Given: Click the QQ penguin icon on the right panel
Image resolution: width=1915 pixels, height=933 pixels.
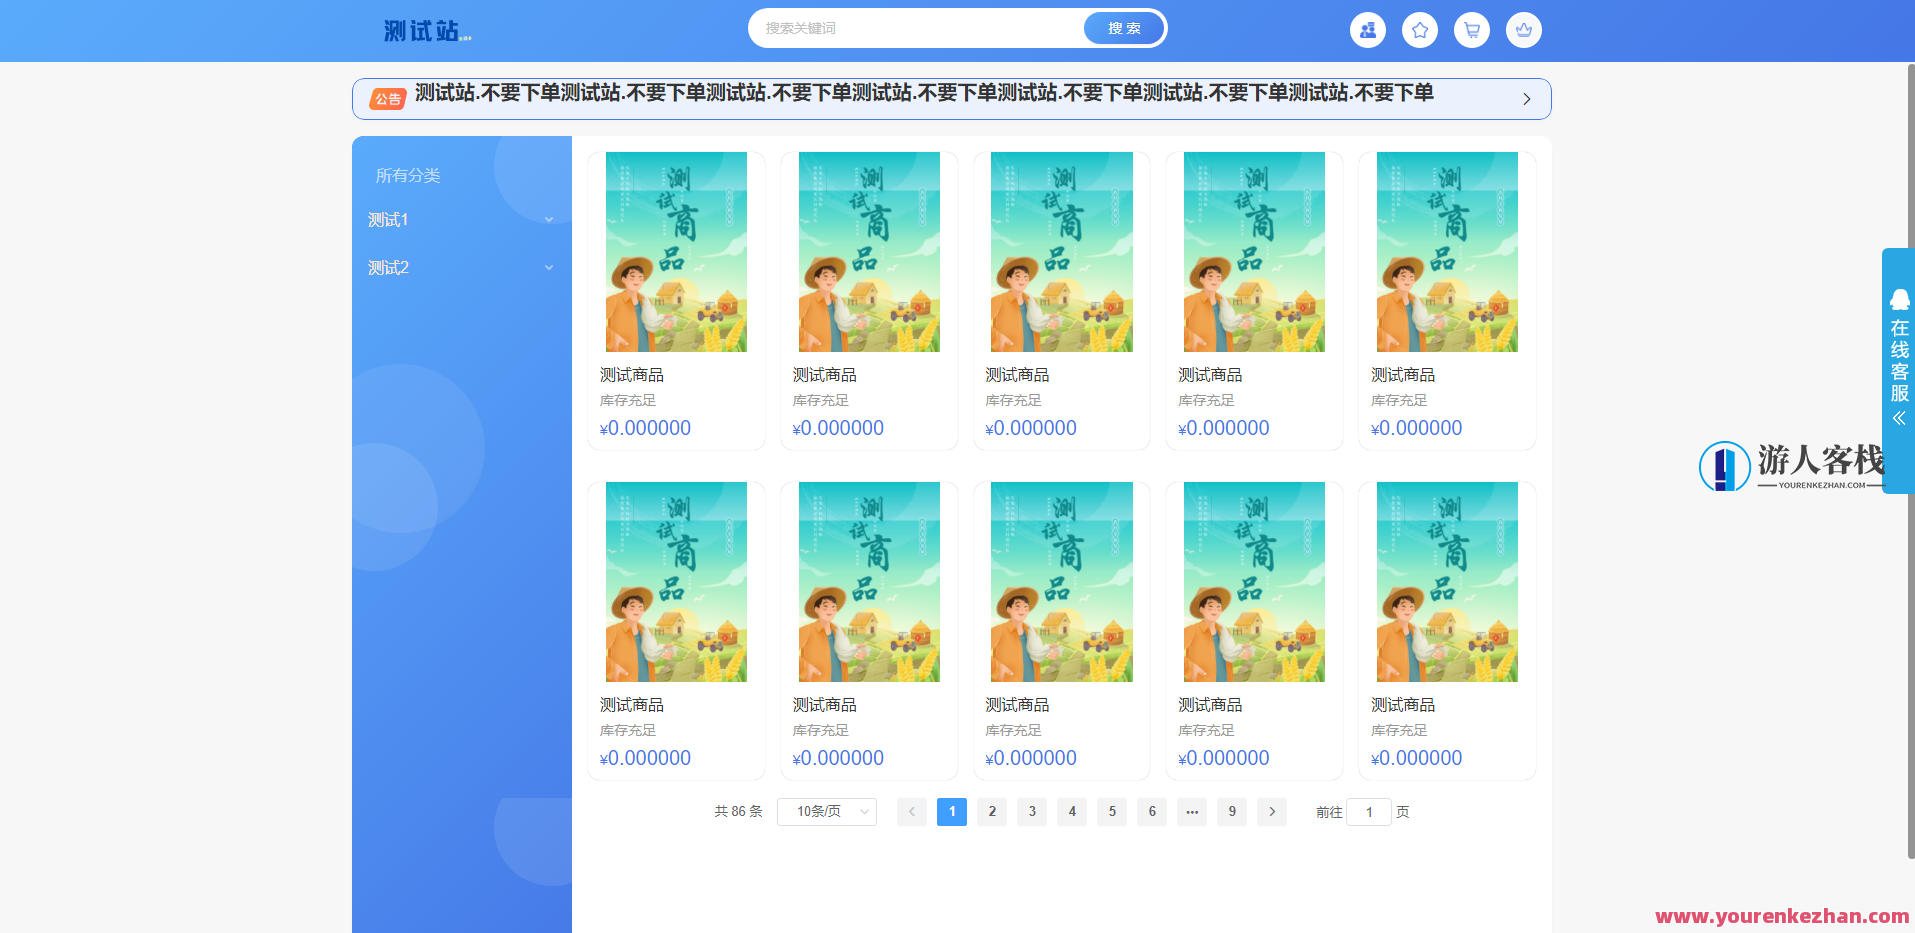Looking at the screenshot, I should pyautogui.click(x=1899, y=299).
